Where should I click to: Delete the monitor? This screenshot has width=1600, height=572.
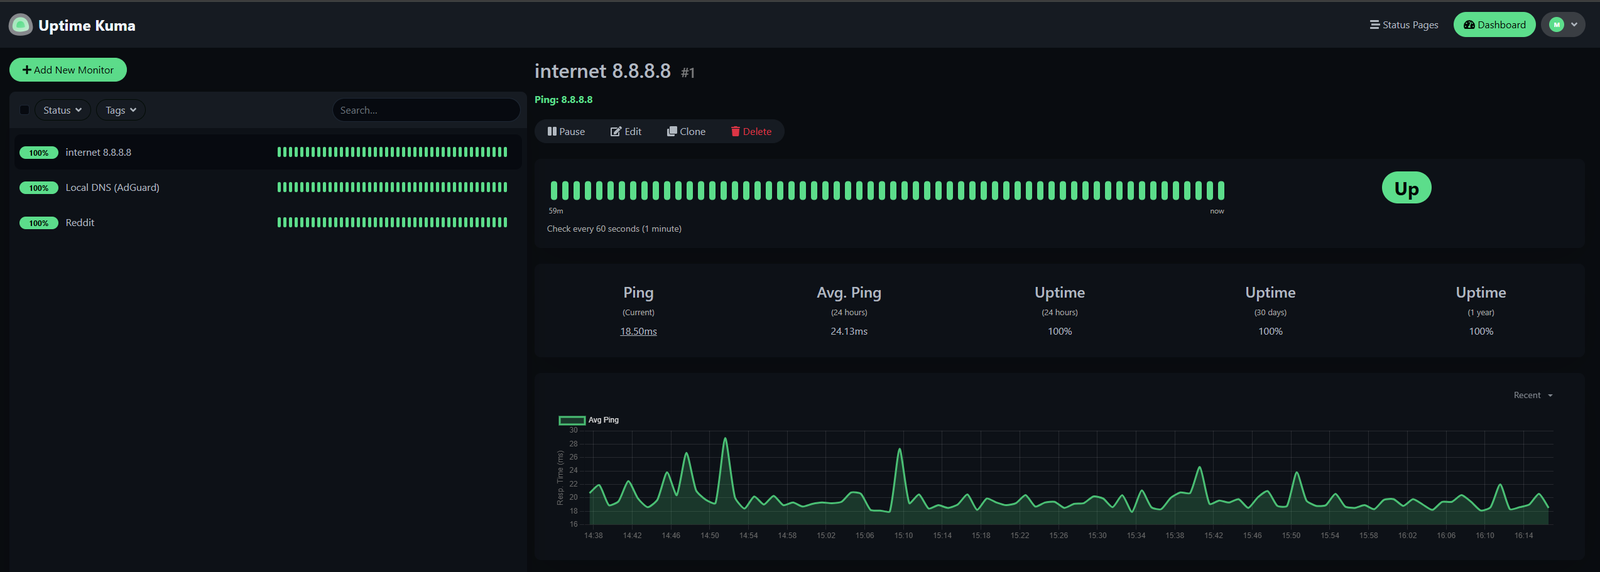[751, 131]
